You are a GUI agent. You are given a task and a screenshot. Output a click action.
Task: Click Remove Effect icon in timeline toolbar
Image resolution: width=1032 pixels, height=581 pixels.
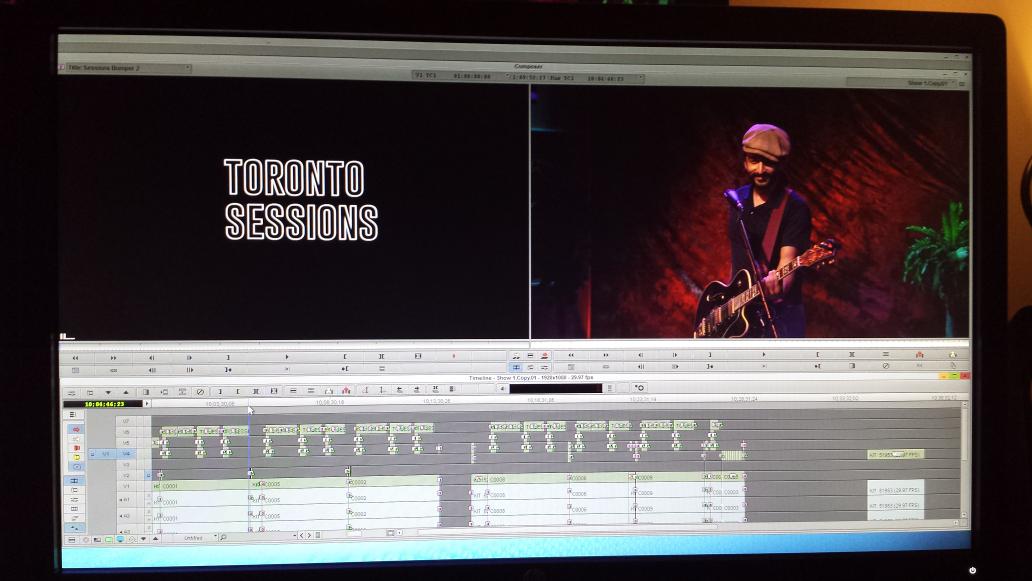(x=200, y=392)
